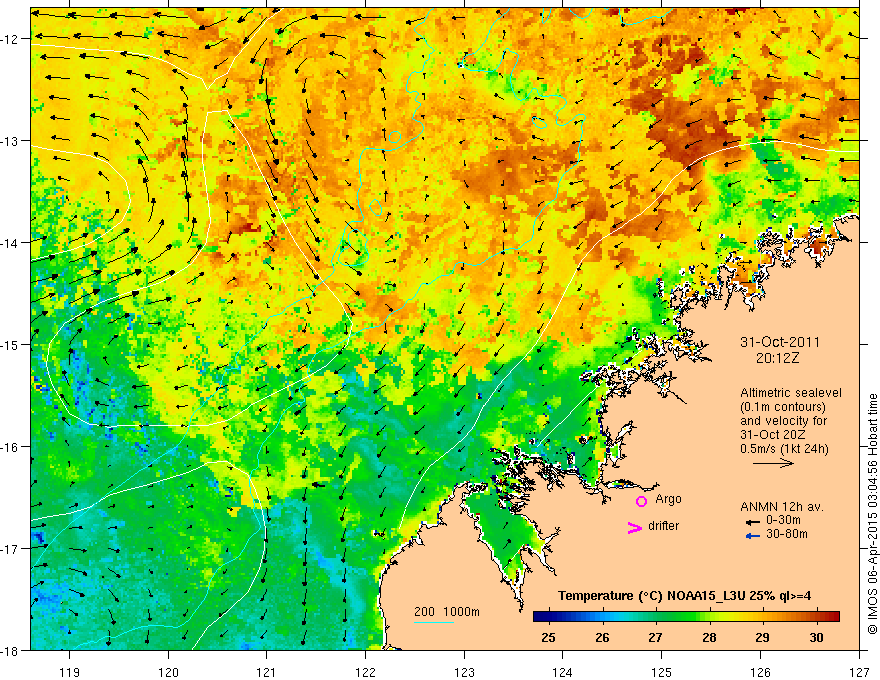Click the longitude axis label 127
Image resolution: width=880 pixels, height=680 pixels.
tap(859, 673)
